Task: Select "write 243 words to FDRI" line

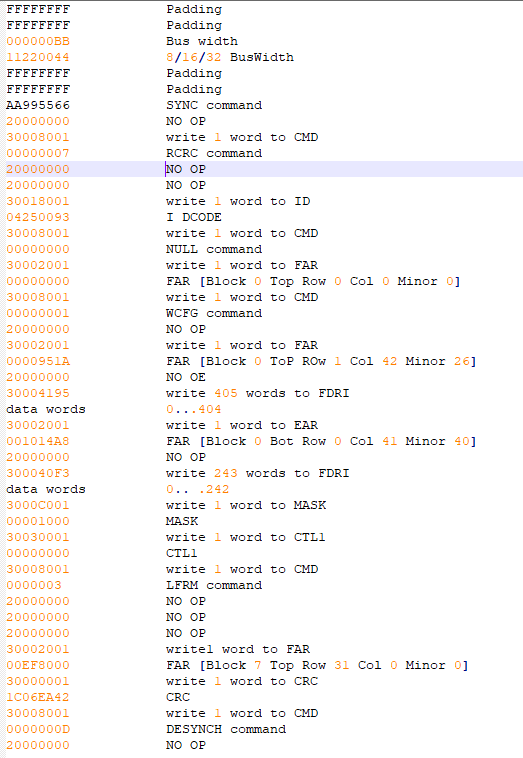Action: click(258, 472)
